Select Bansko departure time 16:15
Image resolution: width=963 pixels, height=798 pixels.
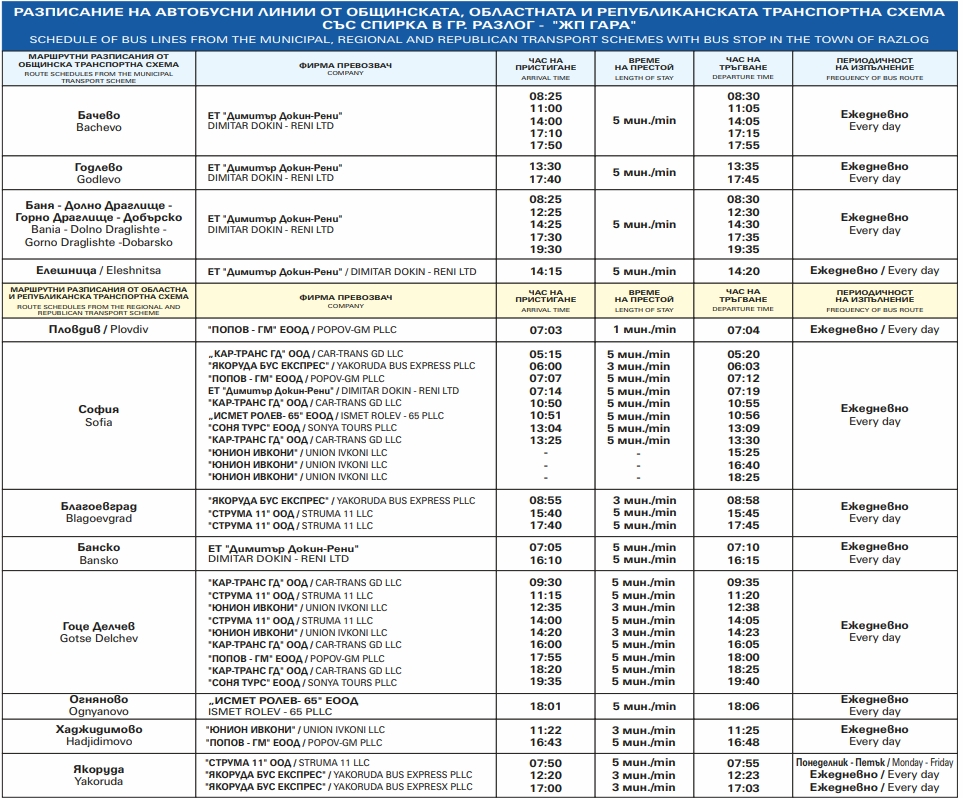click(x=743, y=560)
